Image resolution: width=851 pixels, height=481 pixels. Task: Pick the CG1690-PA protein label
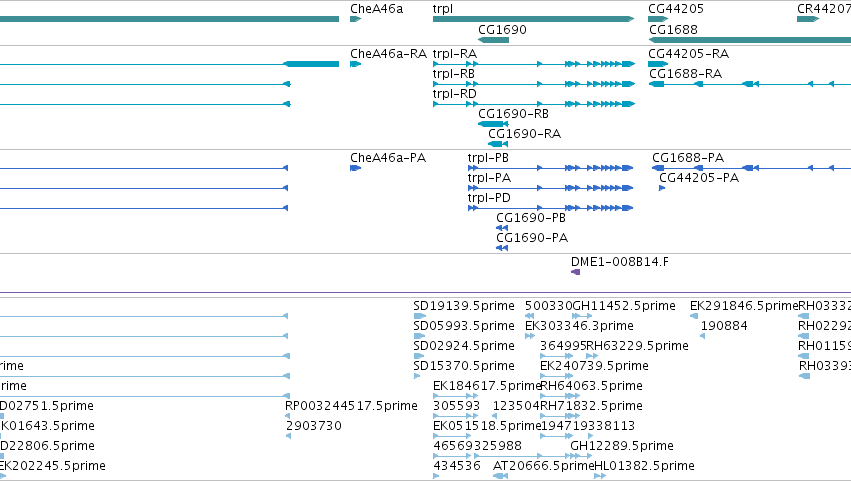[x=532, y=238]
